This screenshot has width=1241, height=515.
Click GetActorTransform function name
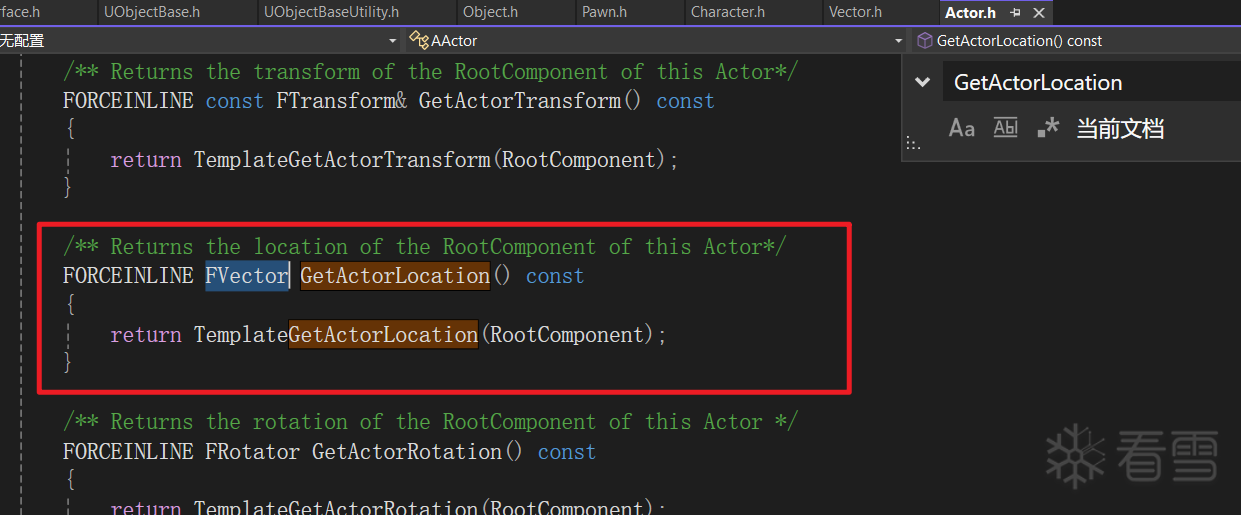click(x=520, y=101)
